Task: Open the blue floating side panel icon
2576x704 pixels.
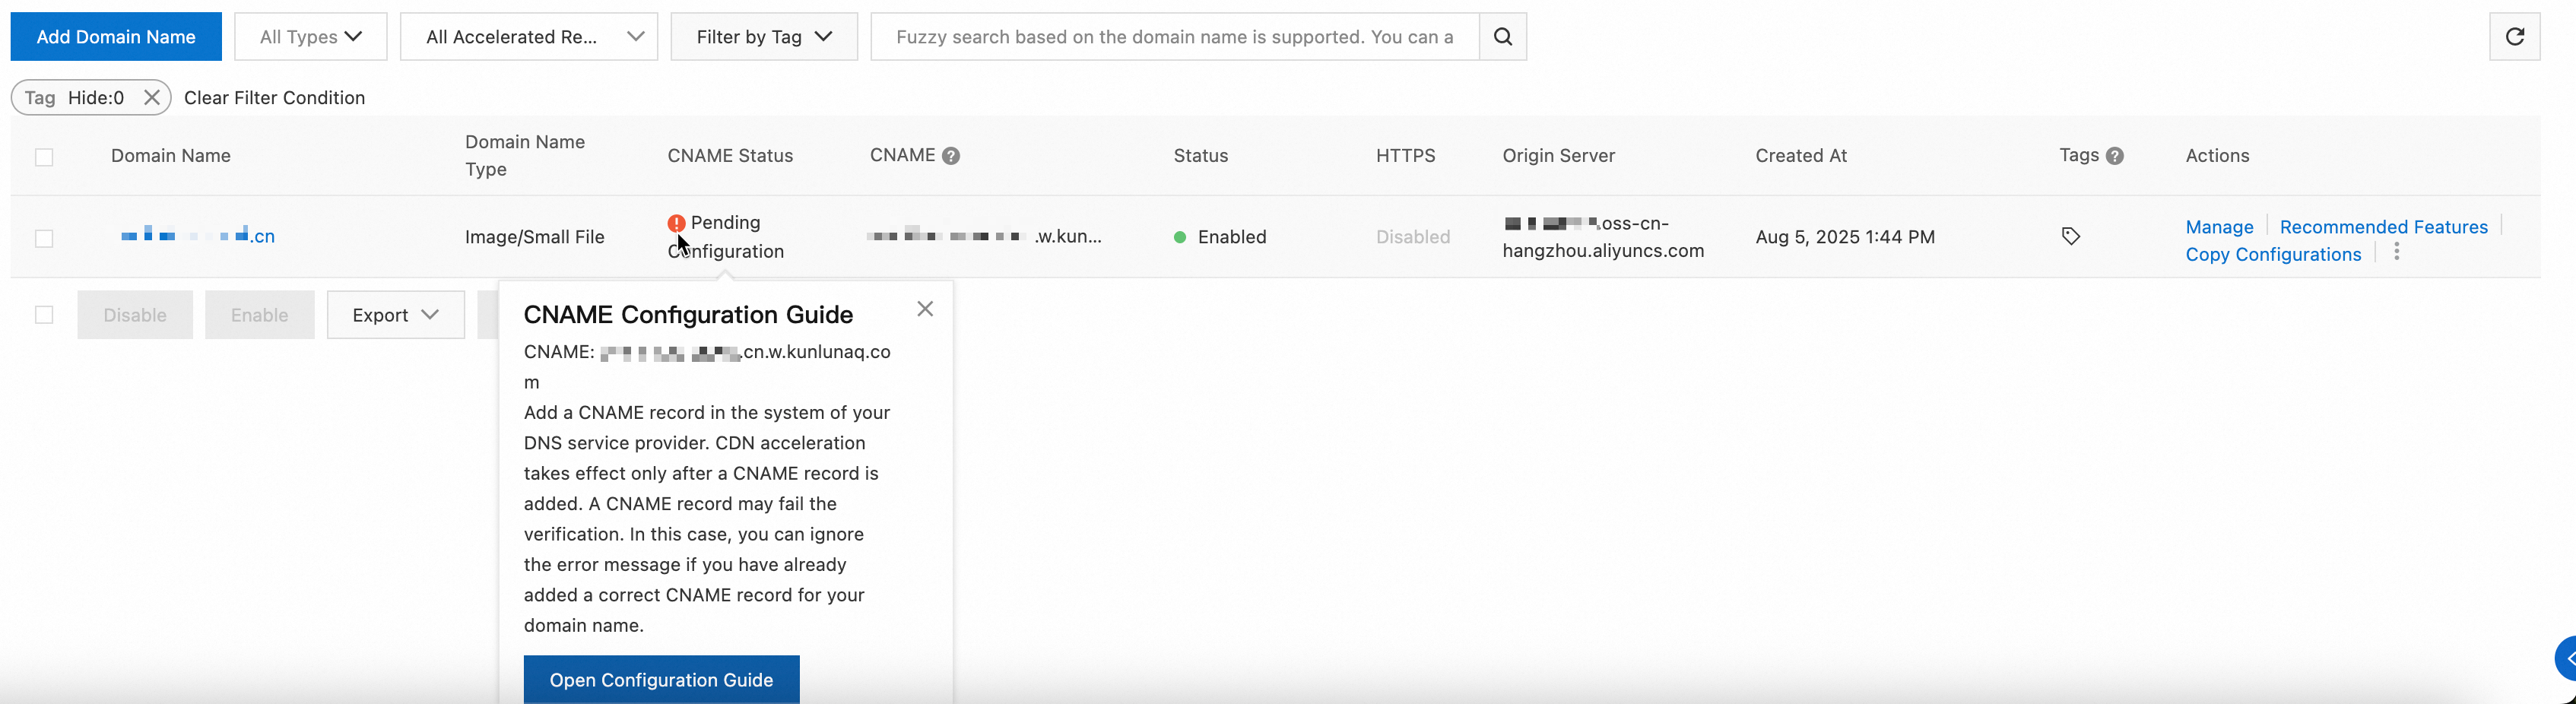Action: [x=2565, y=659]
